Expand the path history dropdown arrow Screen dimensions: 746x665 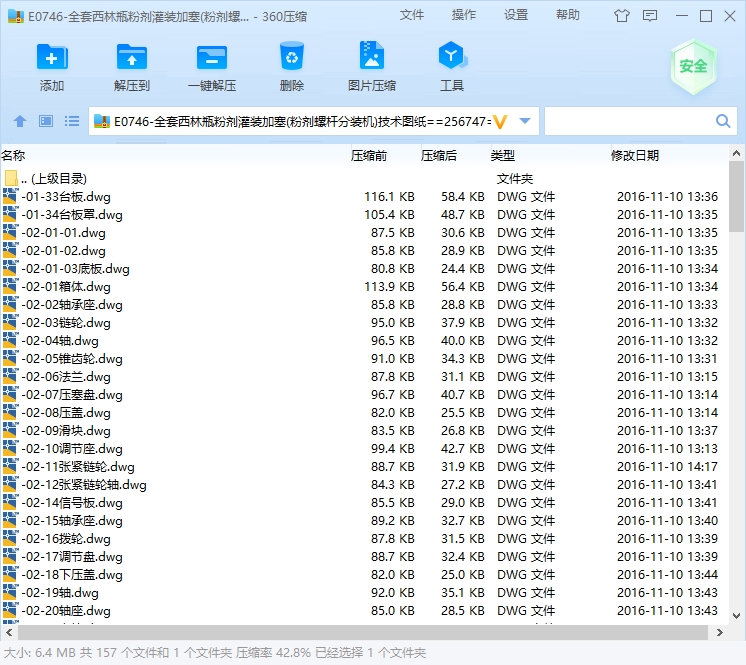[x=525, y=121]
